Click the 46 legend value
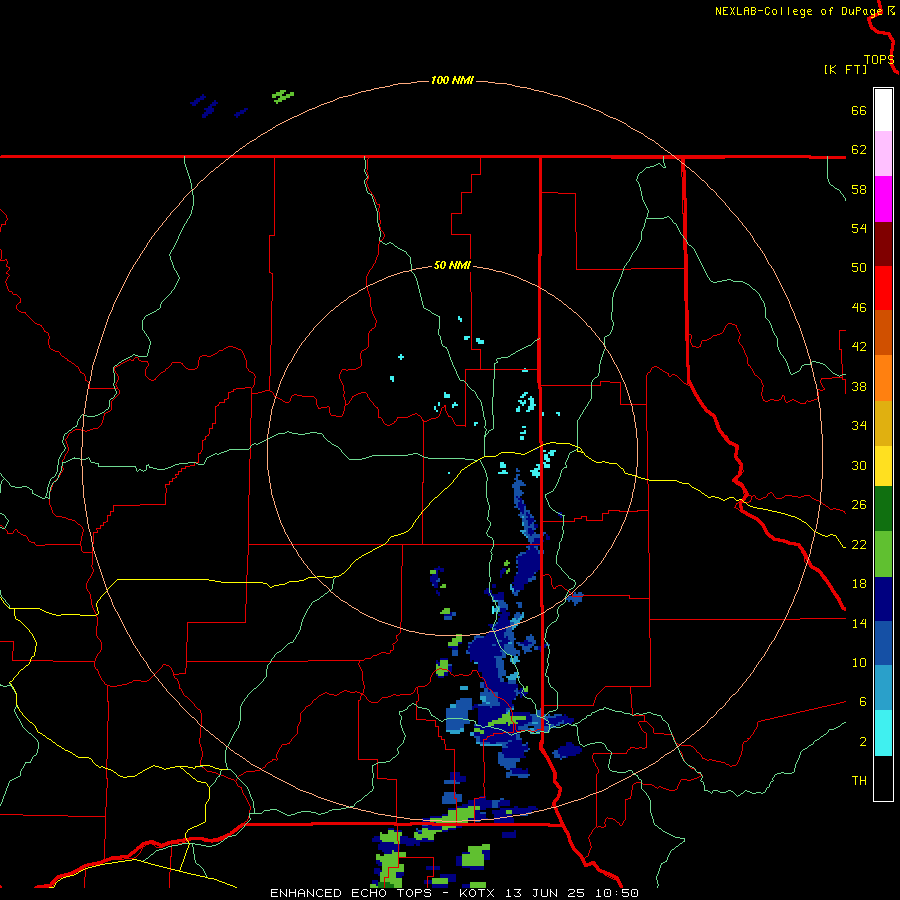The width and height of the screenshot is (900, 900). (859, 308)
